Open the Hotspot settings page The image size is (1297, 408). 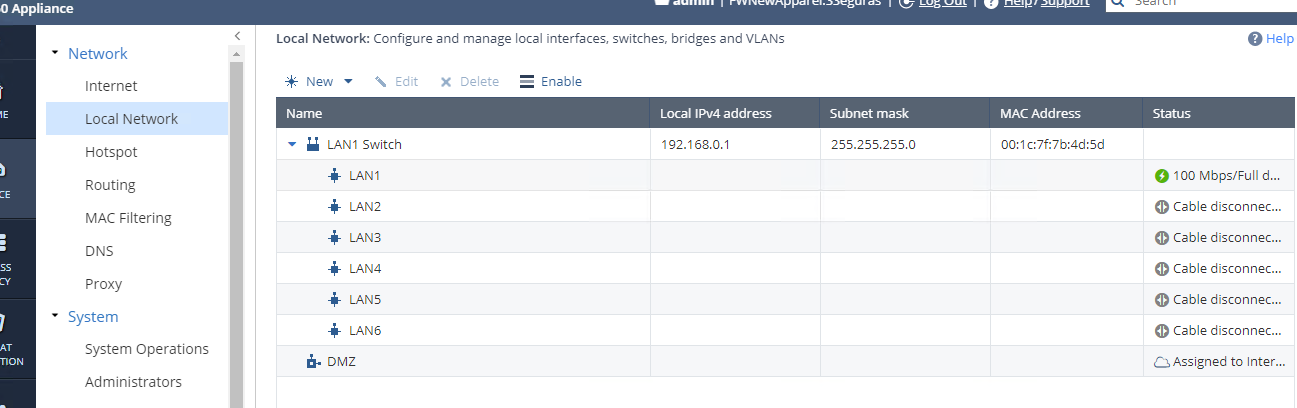(x=111, y=152)
